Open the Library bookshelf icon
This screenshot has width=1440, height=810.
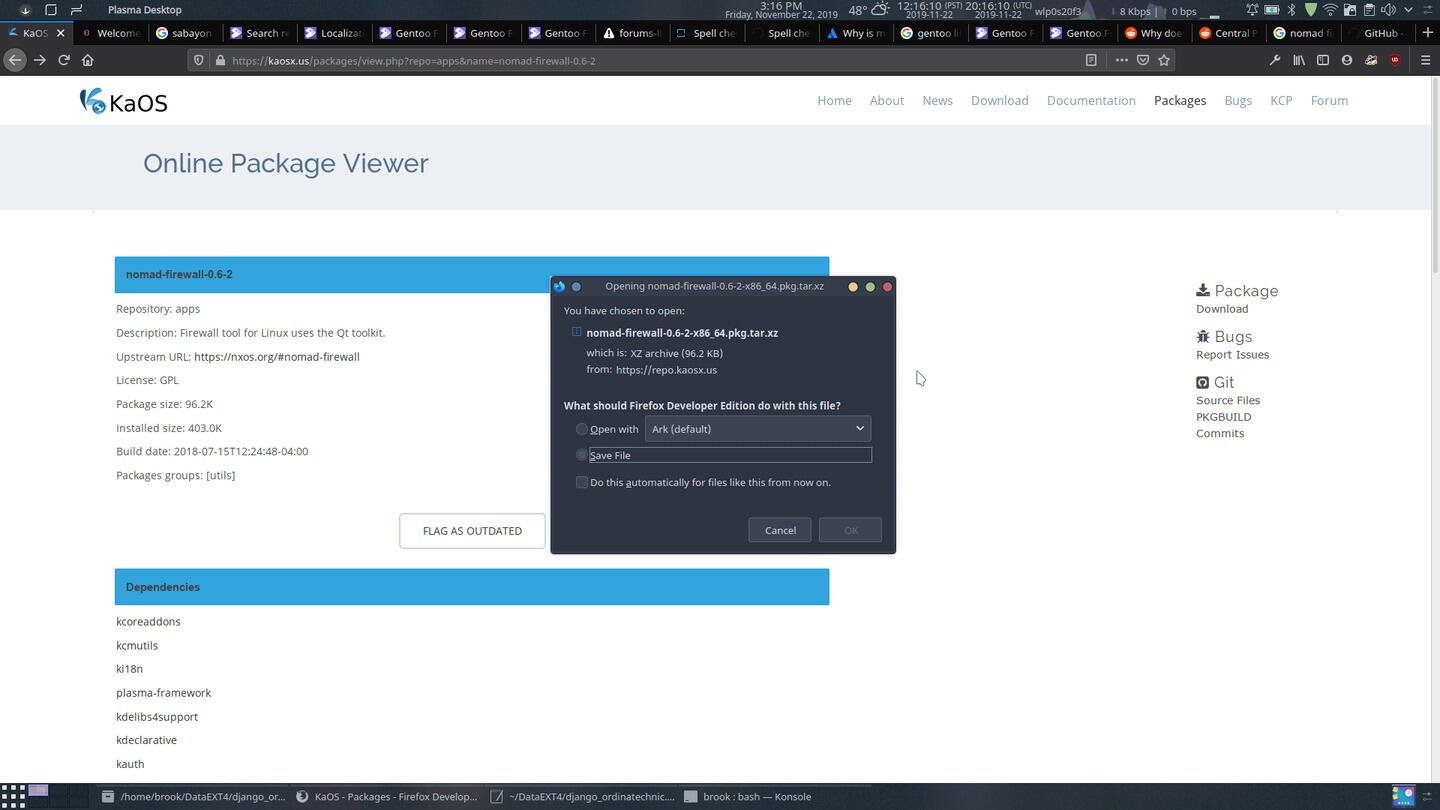[1299, 60]
